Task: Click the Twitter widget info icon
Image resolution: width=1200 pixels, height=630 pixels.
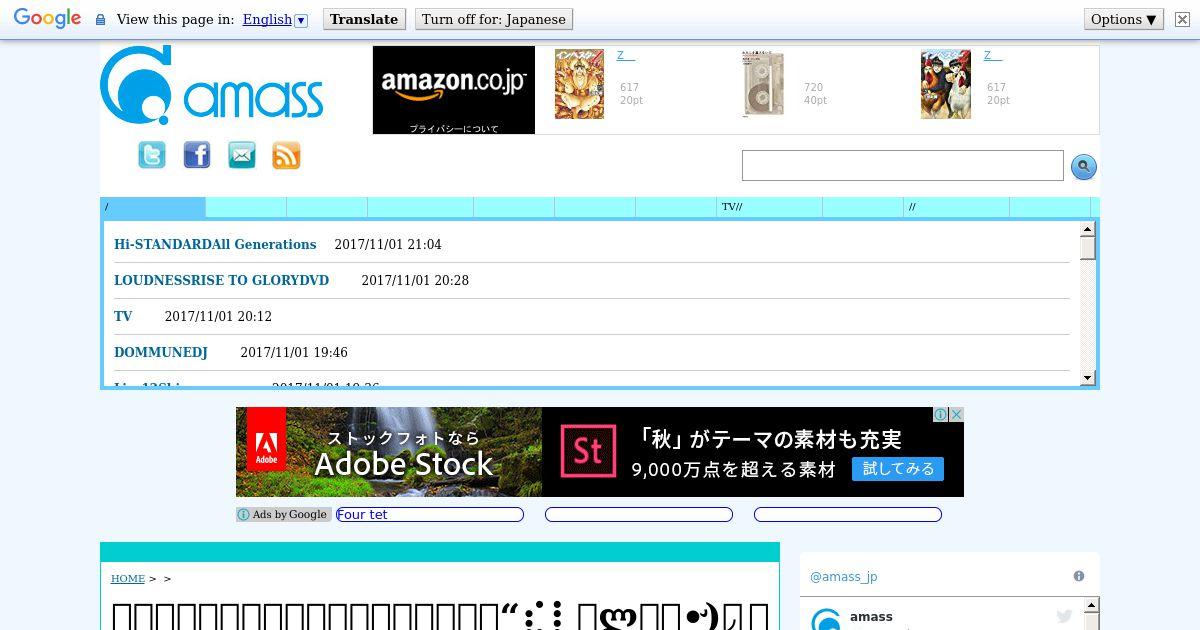Action: [1079, 576]
